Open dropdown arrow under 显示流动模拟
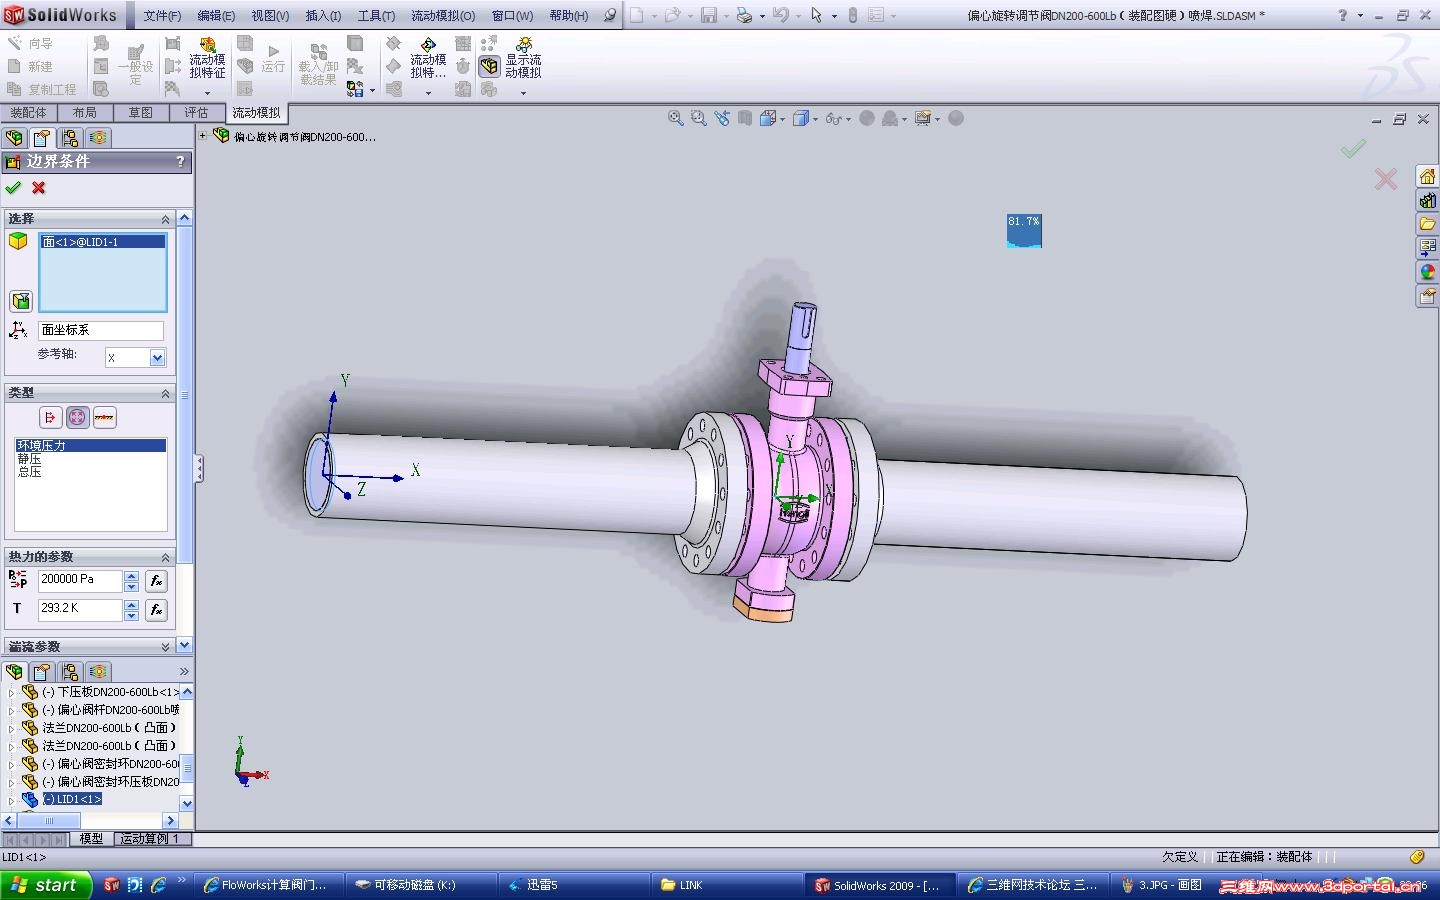The image size is (1440, 900). coord(523,93)
